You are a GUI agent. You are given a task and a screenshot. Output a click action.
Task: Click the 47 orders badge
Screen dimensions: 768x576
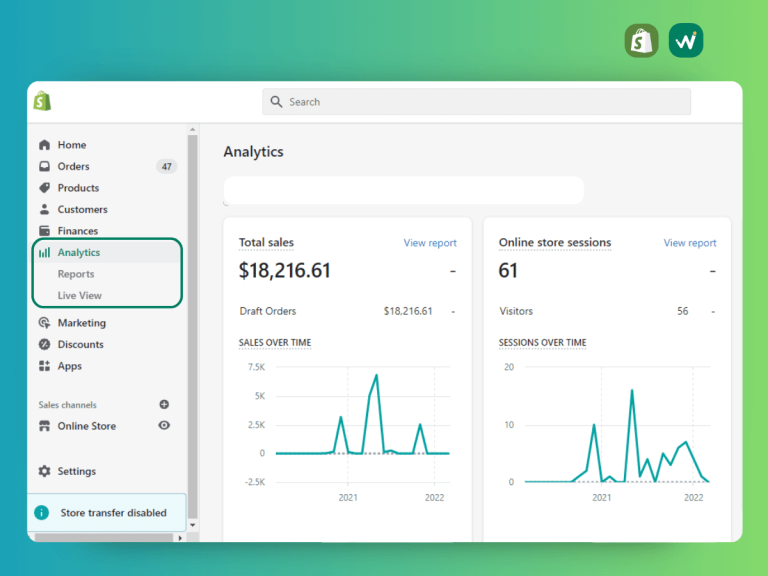167,167
